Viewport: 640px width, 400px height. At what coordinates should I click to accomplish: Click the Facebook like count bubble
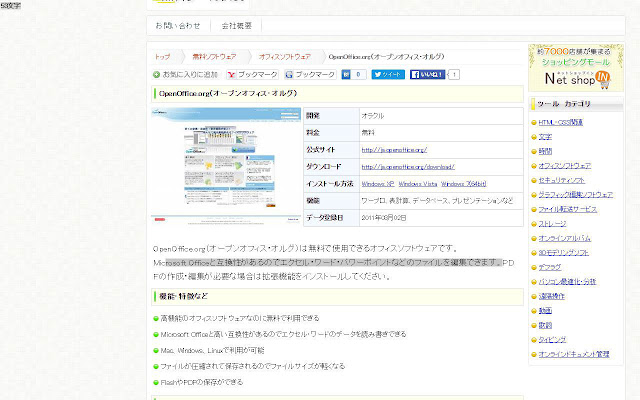click(x=454, y=75)
